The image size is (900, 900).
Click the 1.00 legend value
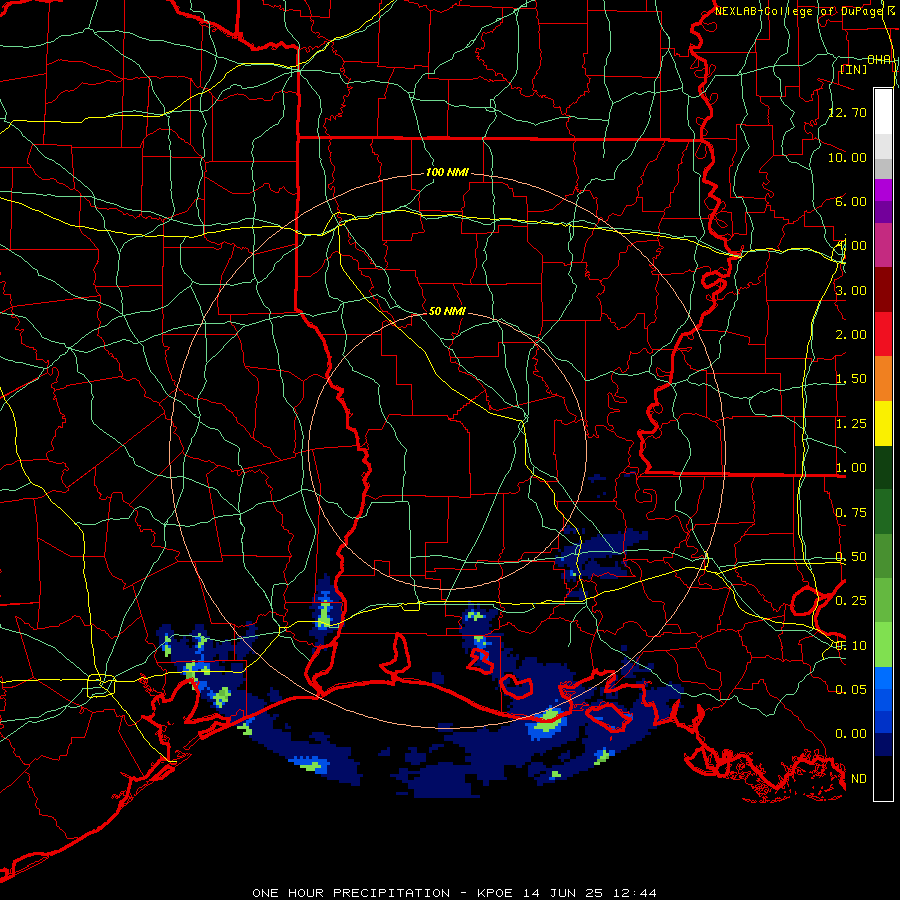[851, 468]
